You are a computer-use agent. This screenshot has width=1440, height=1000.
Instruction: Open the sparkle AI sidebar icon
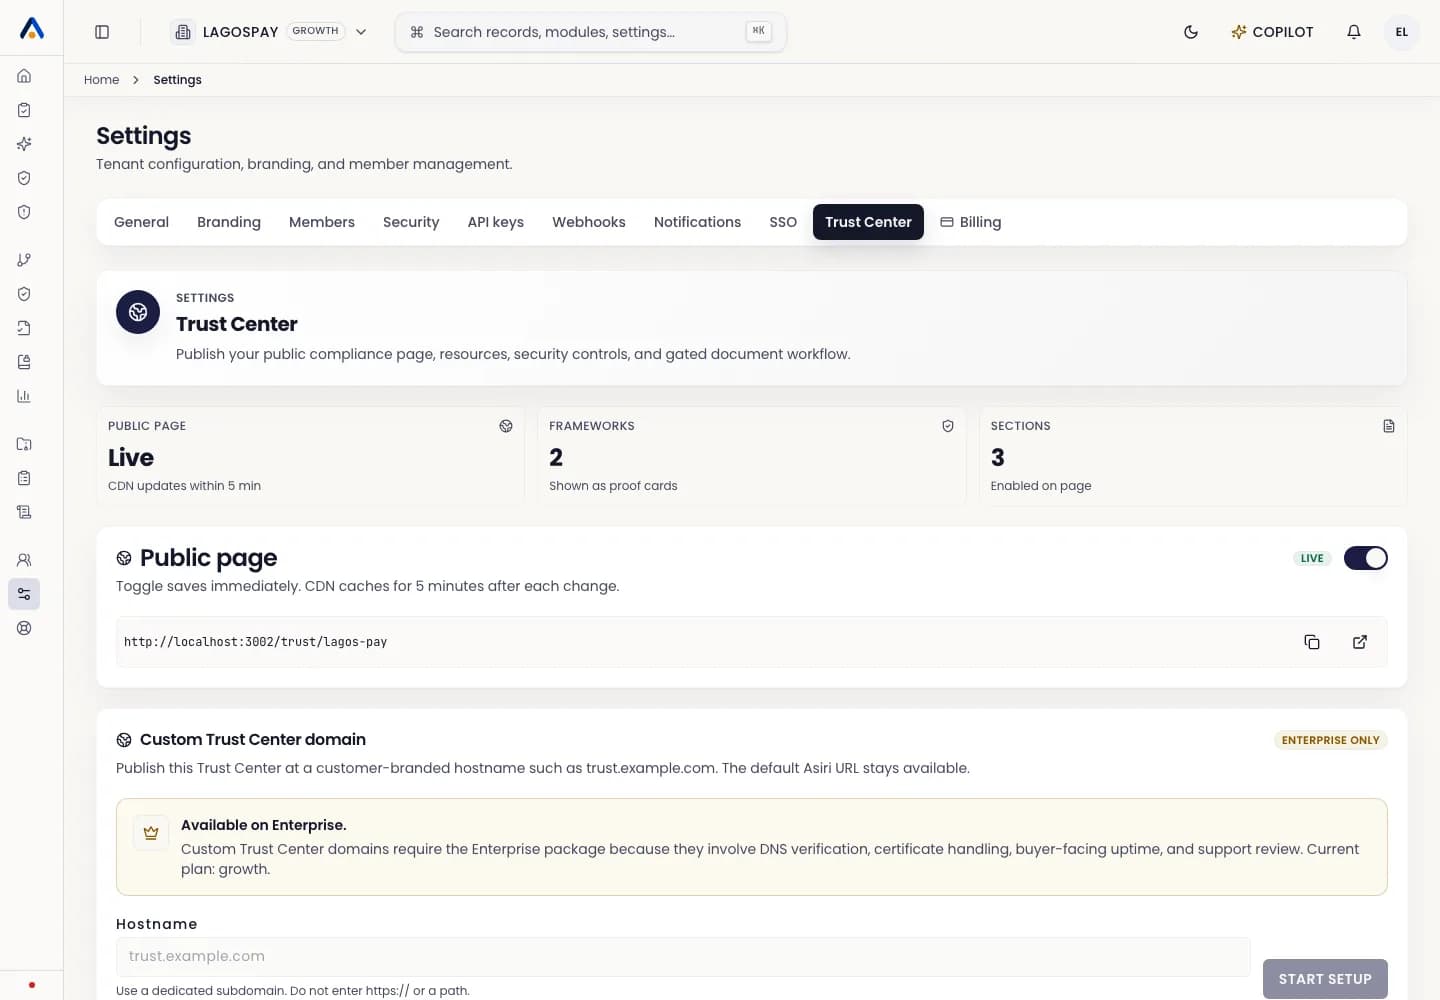pyautogui.click(x=24, y=144)
